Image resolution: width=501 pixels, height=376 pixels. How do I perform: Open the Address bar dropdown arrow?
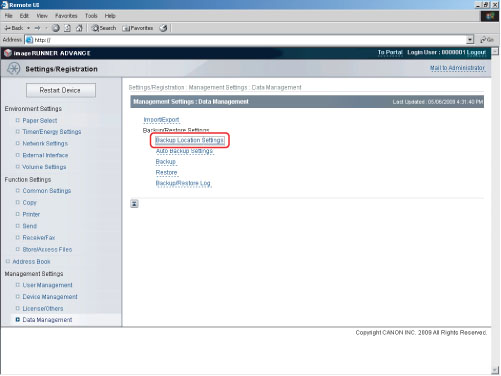point(470,40)
